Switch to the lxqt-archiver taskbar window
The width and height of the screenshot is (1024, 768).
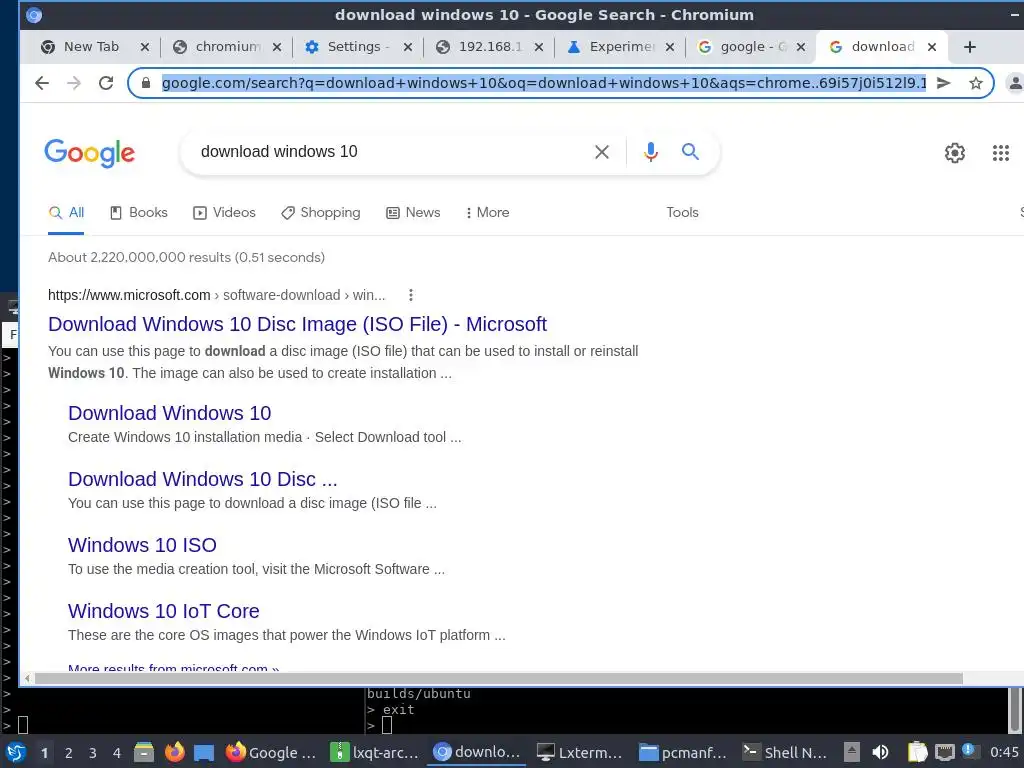(375, 752)
